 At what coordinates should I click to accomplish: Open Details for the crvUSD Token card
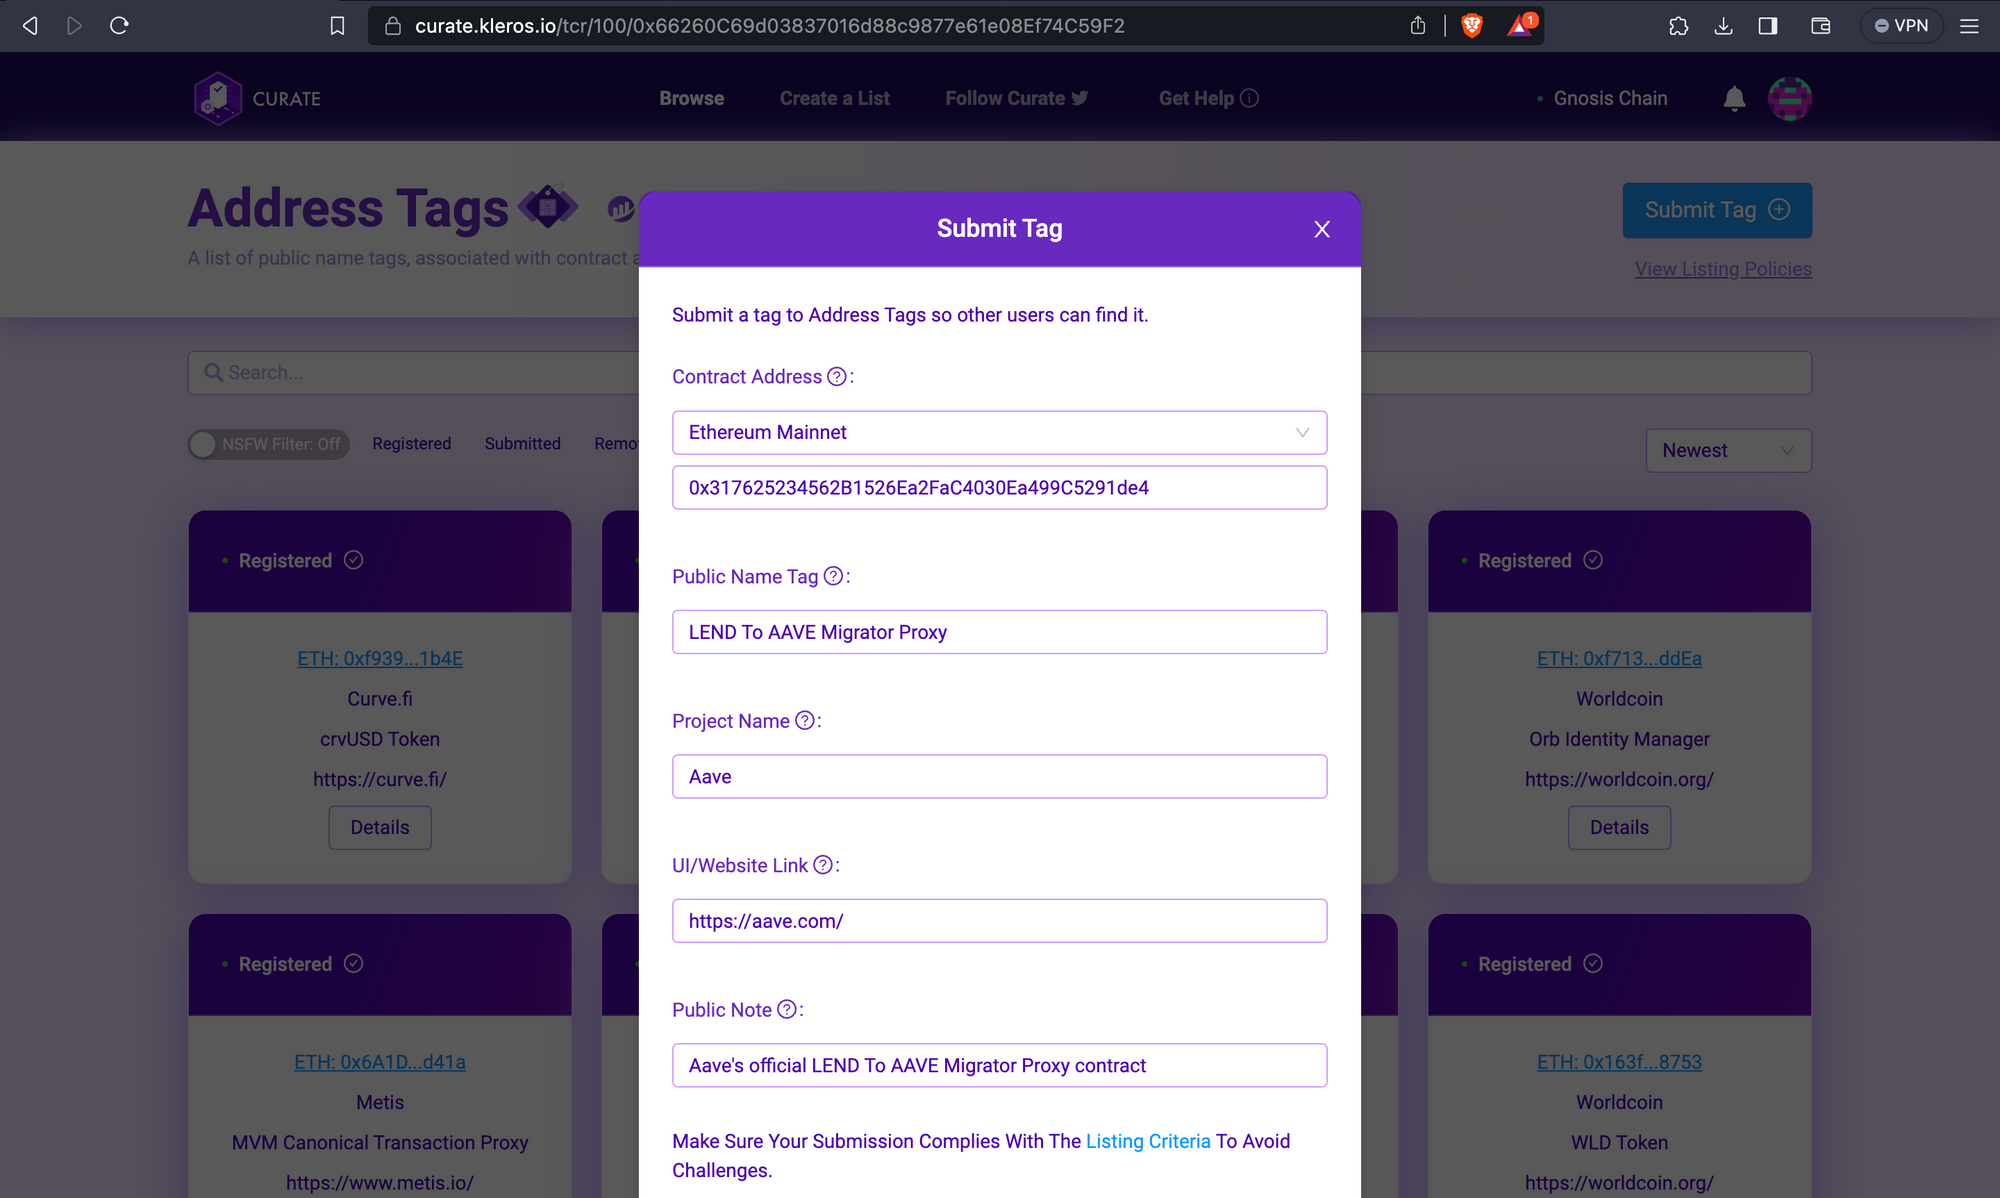click(379, 827)
